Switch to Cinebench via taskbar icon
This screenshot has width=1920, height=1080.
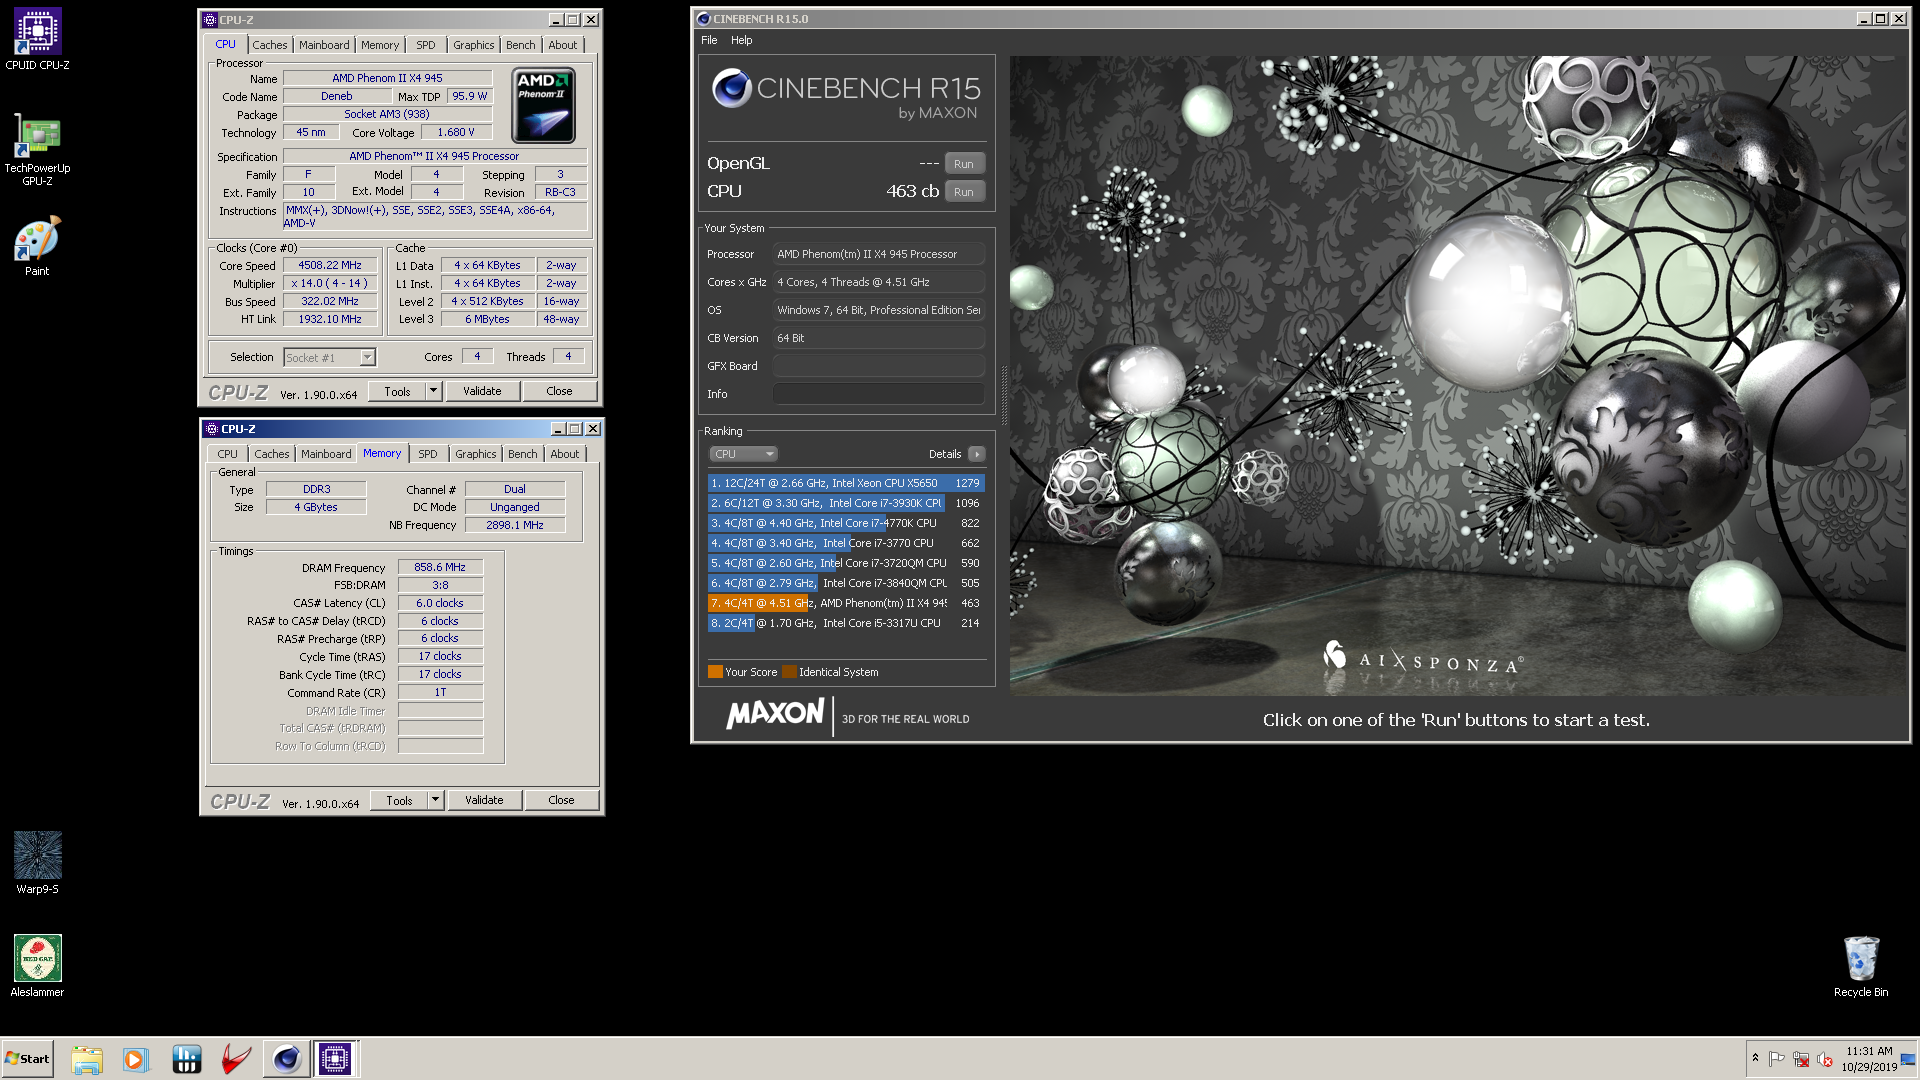(x=286, y=1059)
